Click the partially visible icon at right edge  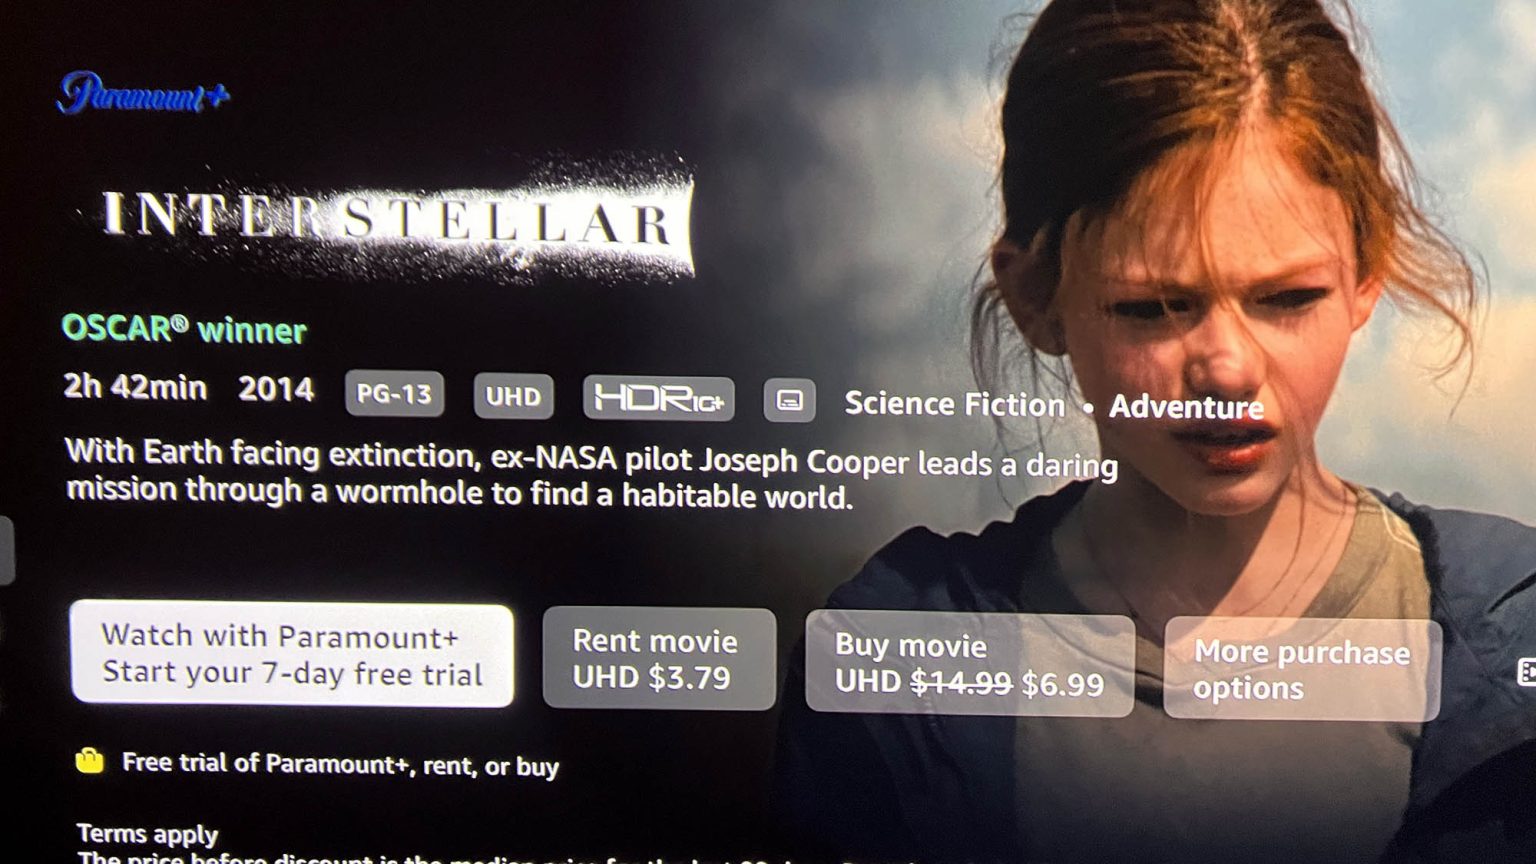(x=1526, y=672)
